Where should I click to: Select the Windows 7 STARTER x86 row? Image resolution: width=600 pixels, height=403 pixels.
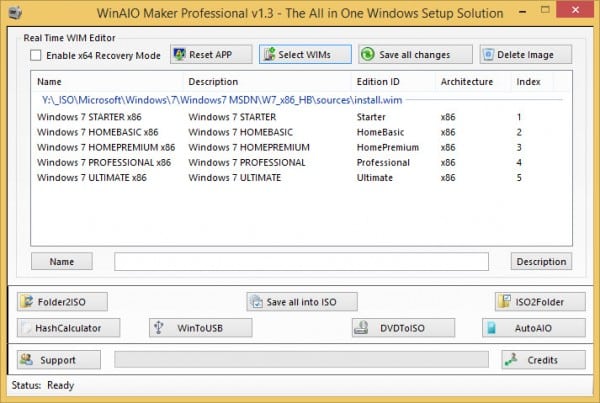point(302,117)
